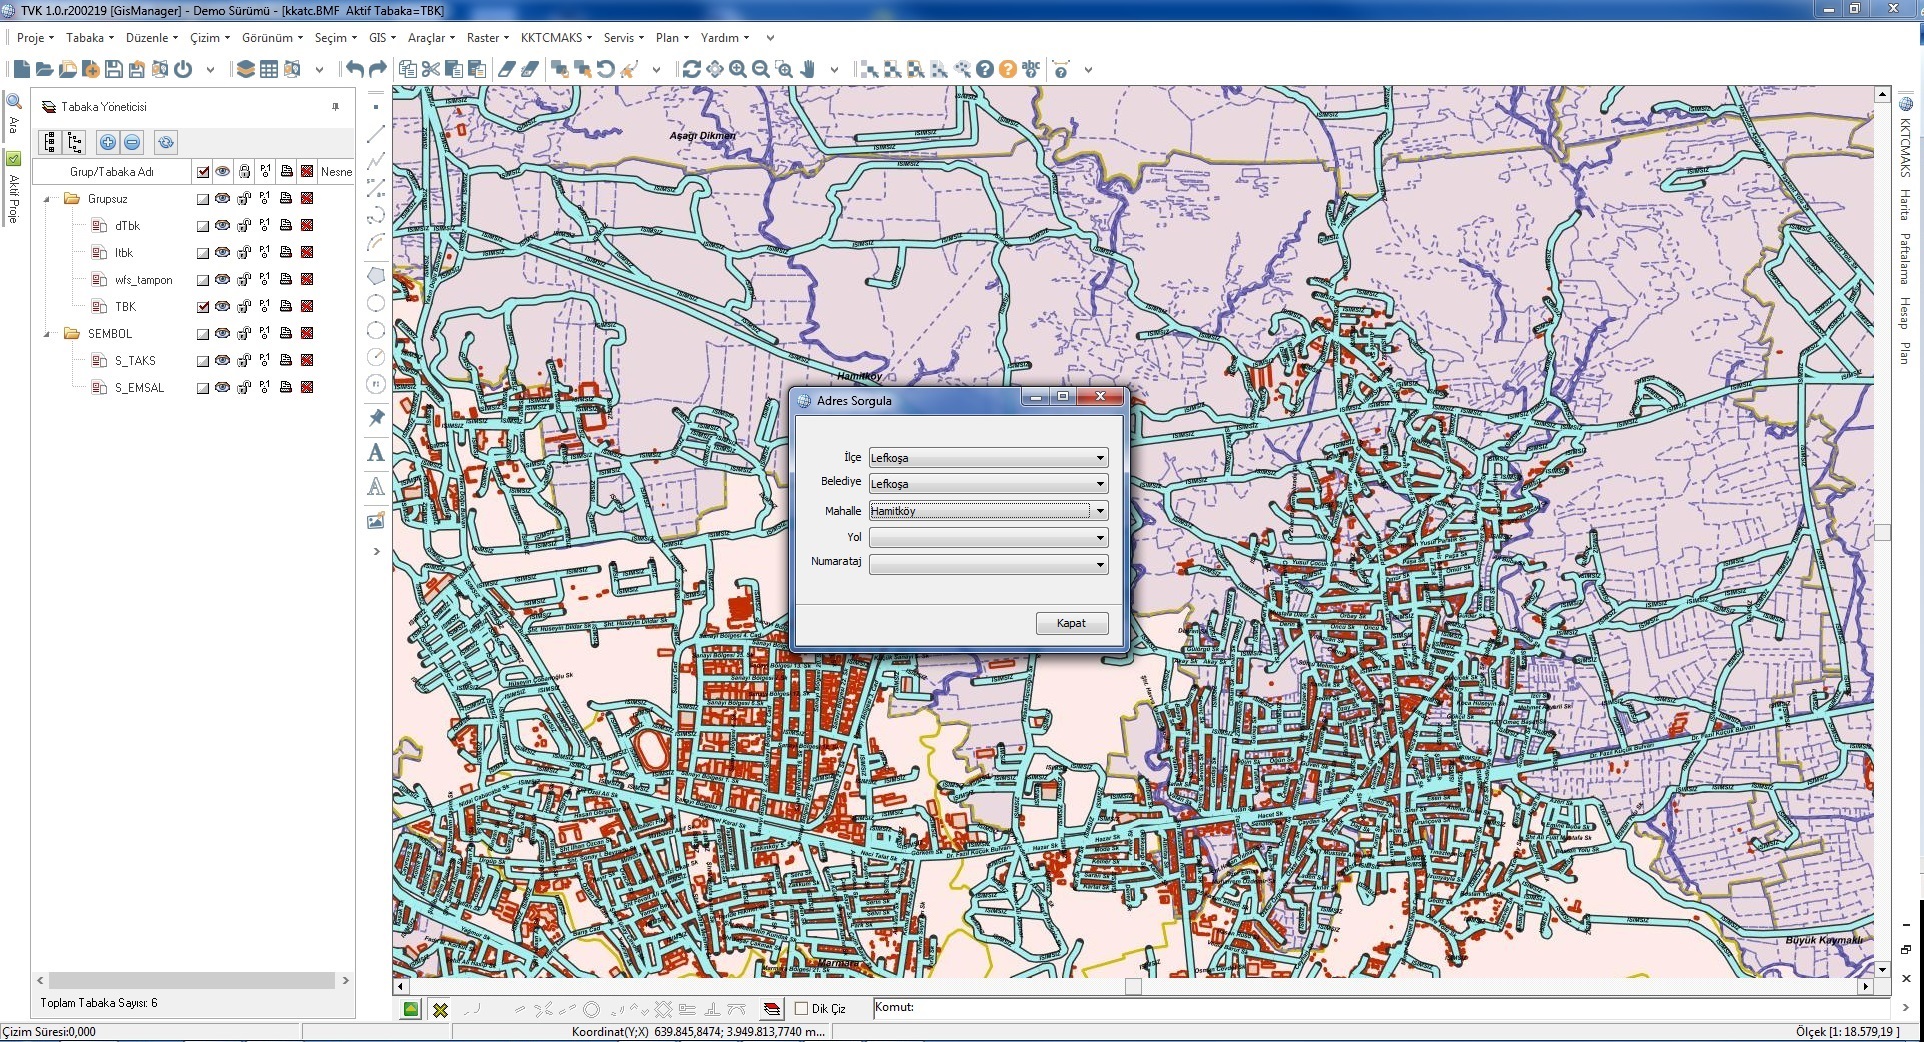This screenshot has width=1924, height=1042.
Task: Click the Redo arrow icon
Action: (378, 69)
